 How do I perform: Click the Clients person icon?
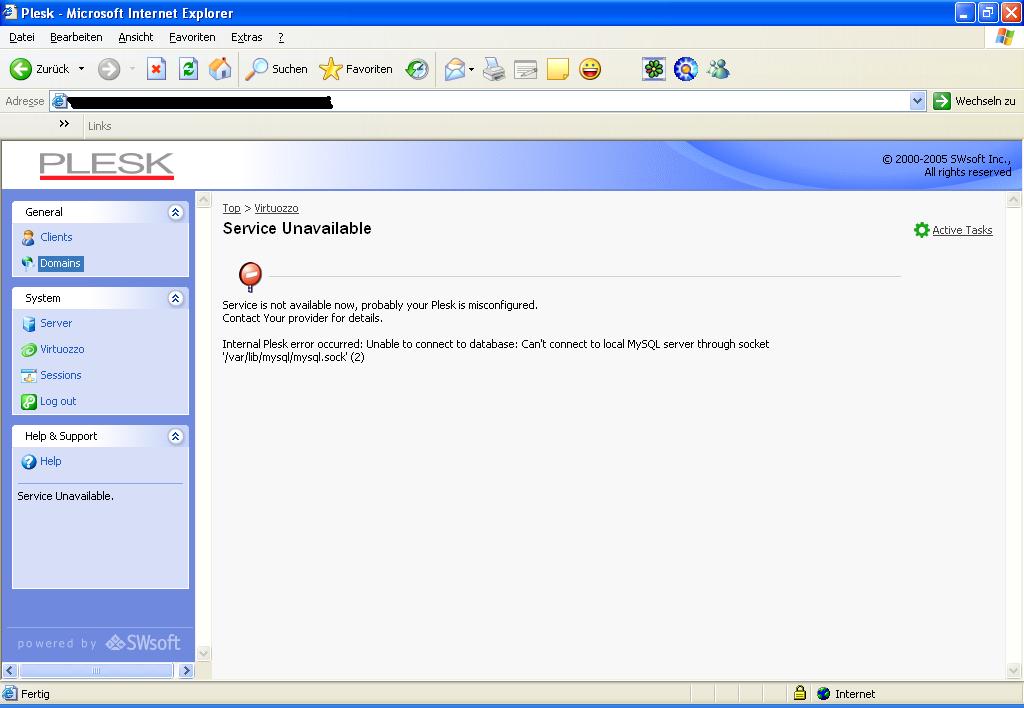(x=28, y=238)
